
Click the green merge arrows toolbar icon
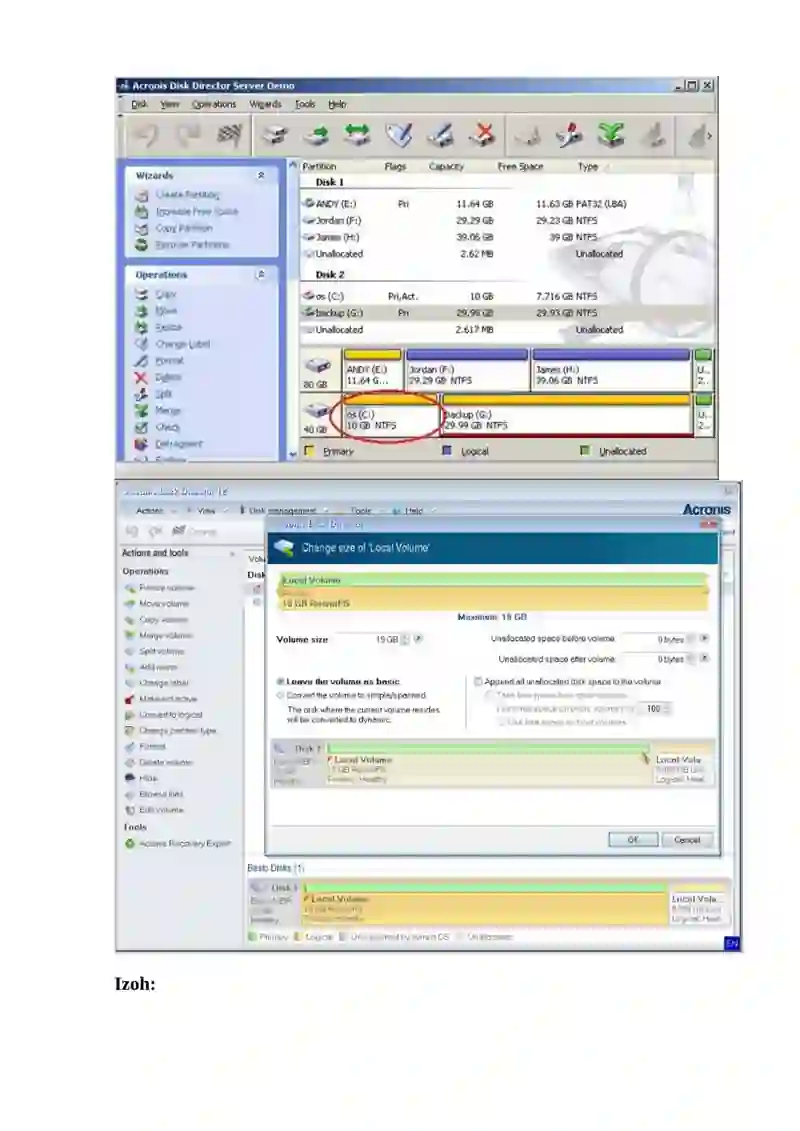click(x=611, y=136)
